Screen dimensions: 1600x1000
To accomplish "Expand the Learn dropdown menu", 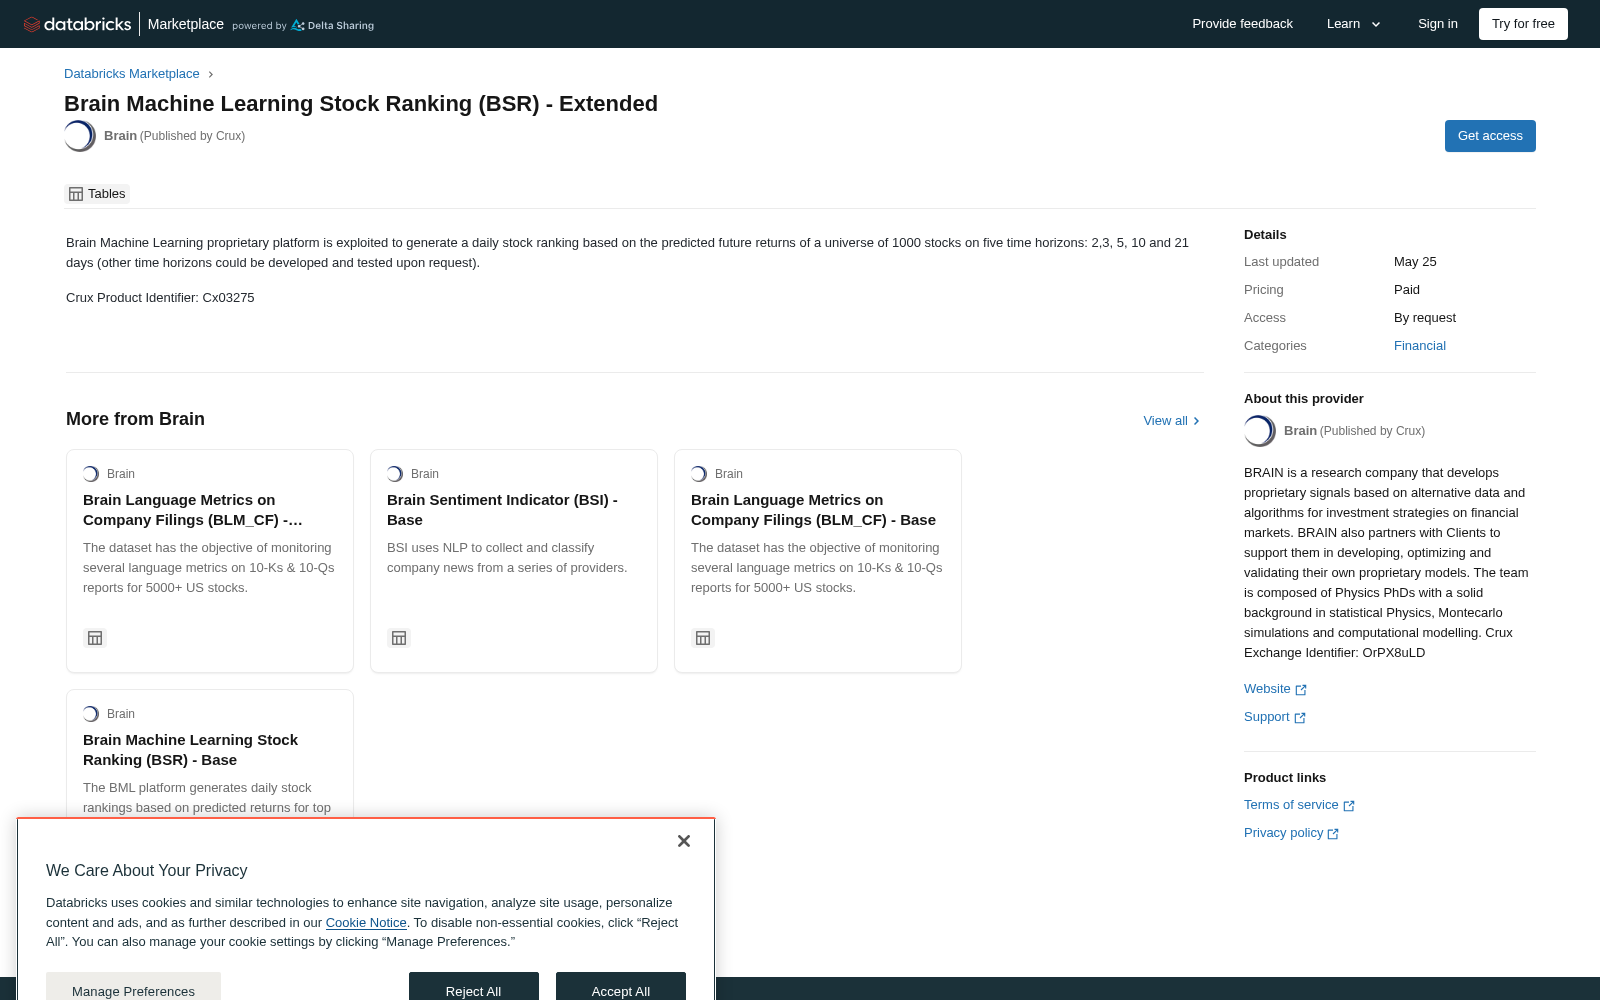I will (1354, 24).
